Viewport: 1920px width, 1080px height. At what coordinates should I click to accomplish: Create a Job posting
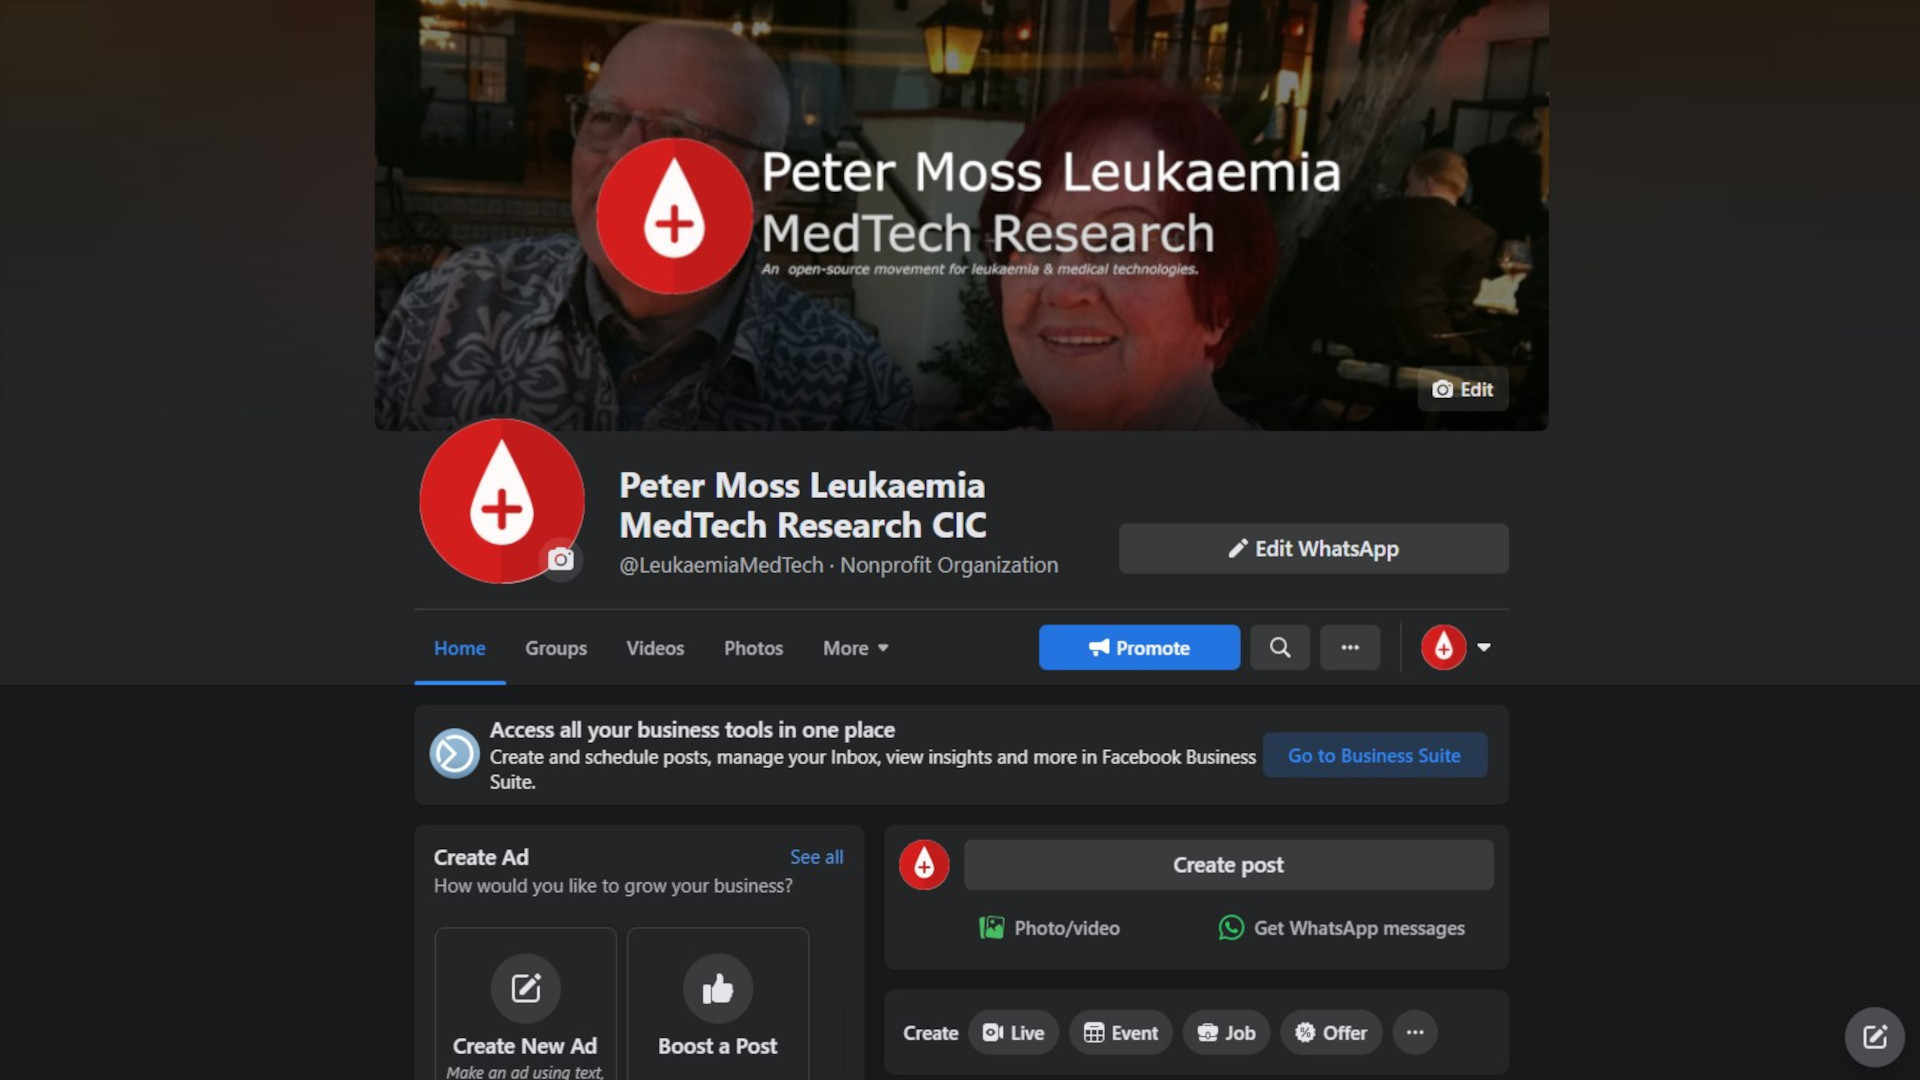tap(1226, 1033)
